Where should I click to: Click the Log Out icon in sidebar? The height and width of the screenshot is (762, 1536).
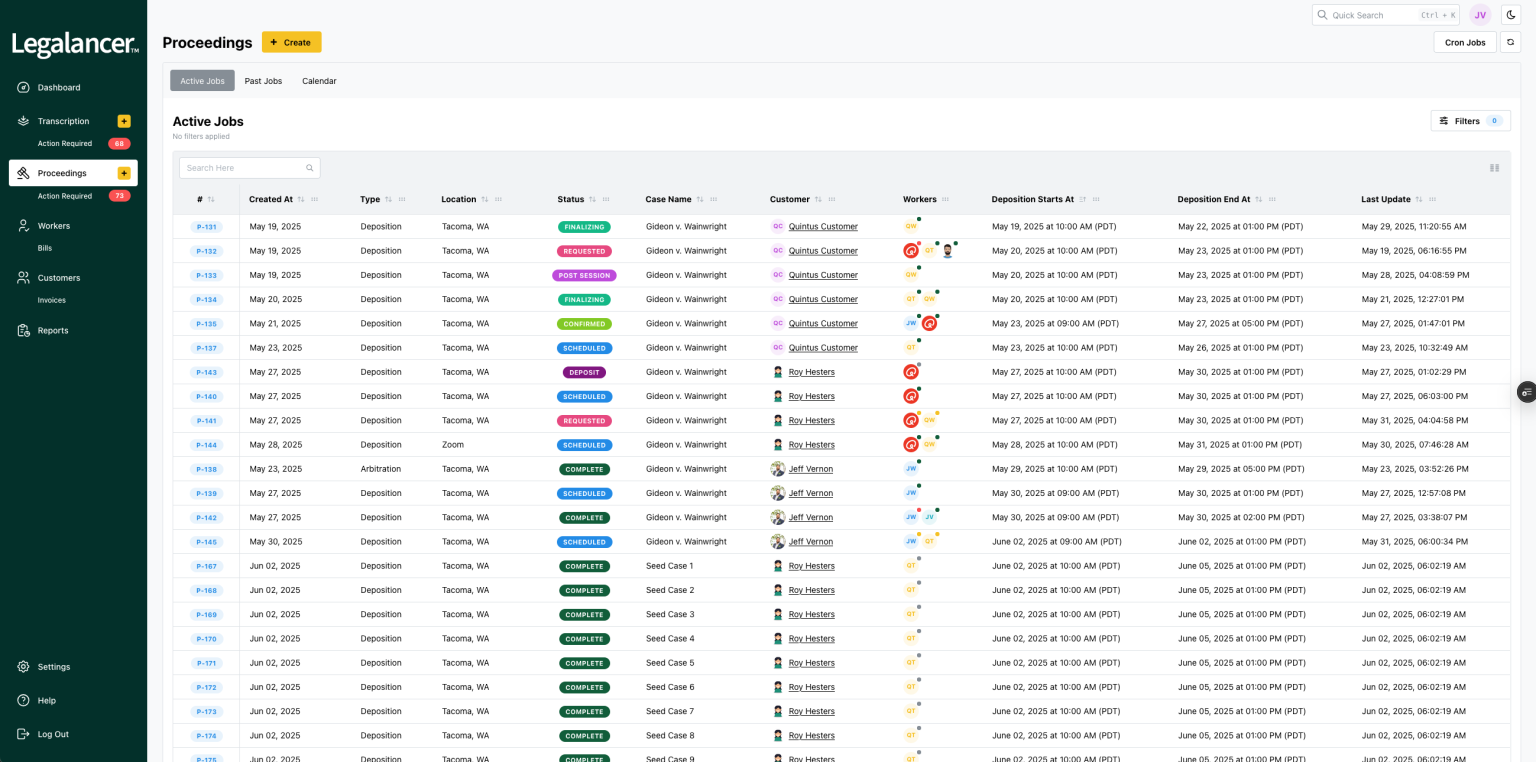(23, 734)
